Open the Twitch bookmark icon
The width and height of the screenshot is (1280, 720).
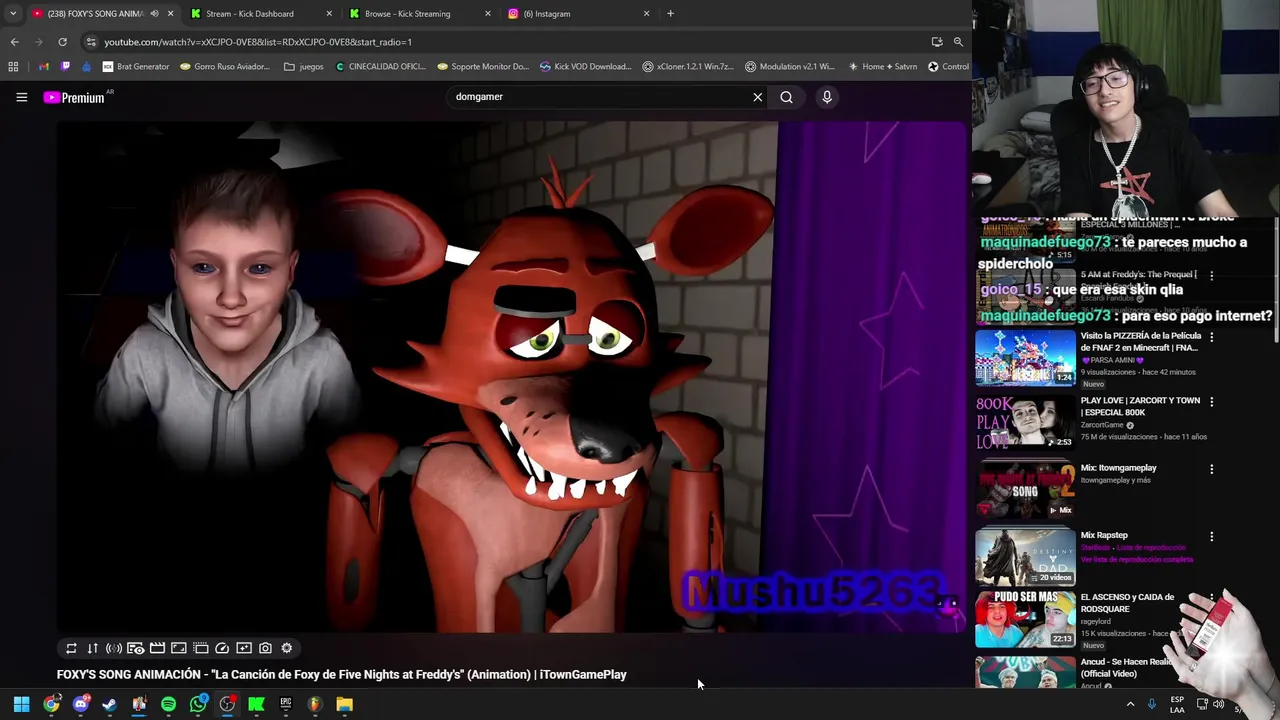pos(66,67)
